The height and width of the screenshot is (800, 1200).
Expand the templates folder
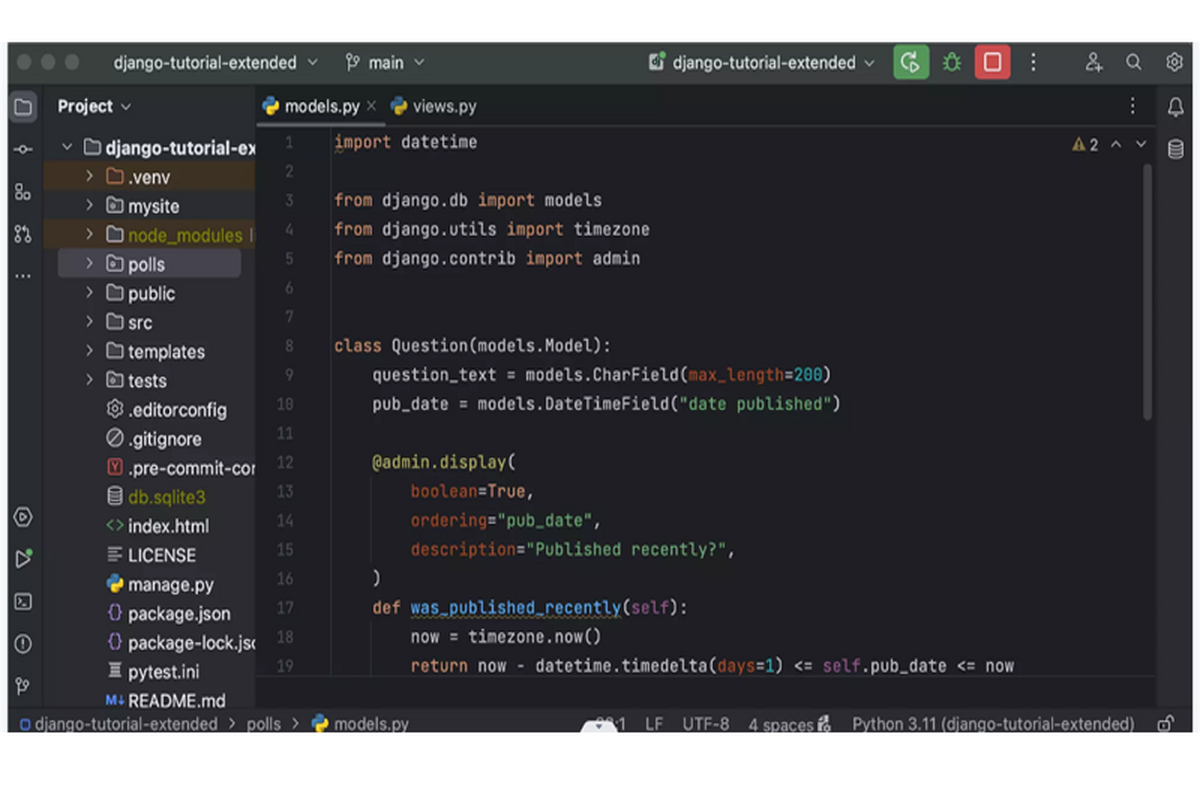(x=89, y=351)
